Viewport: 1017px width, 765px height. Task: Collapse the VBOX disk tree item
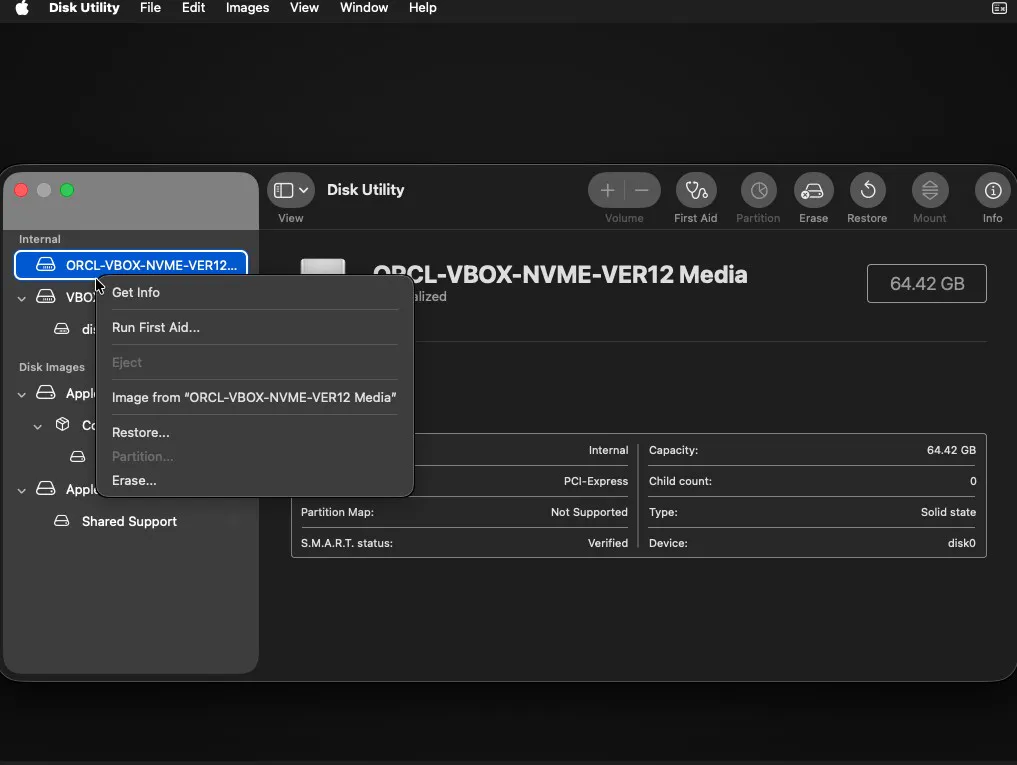tap(22, 298)
